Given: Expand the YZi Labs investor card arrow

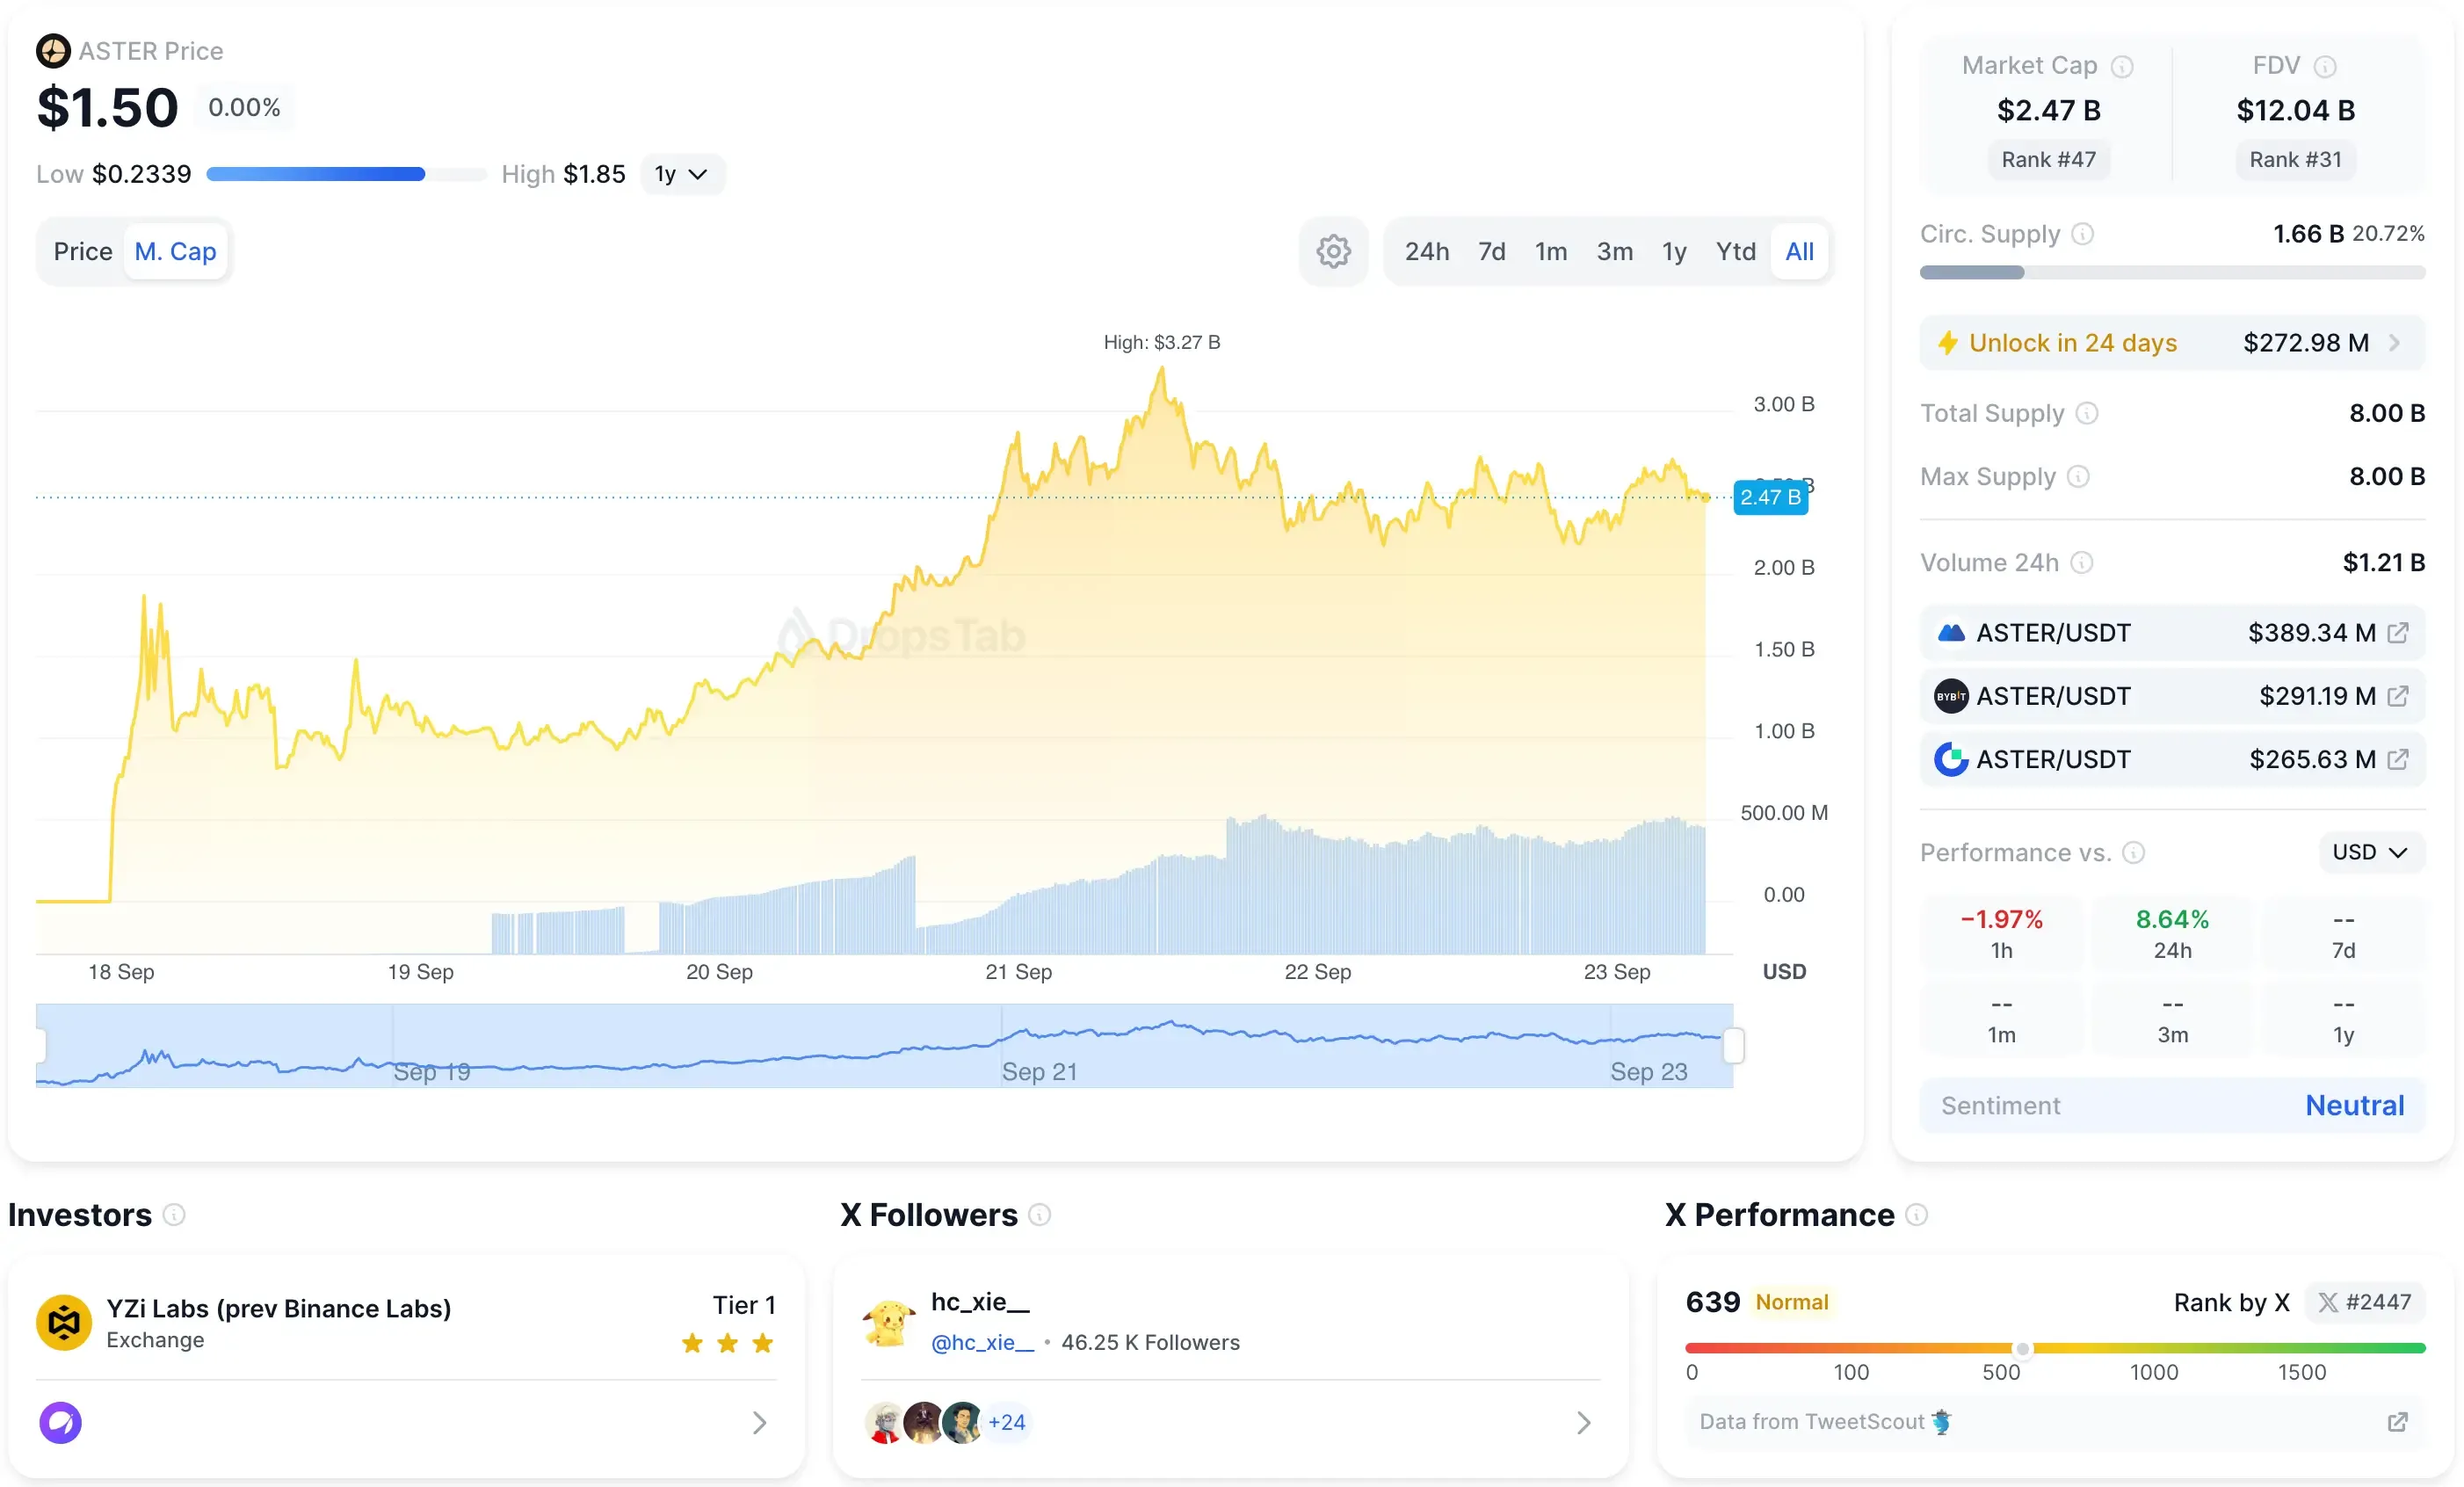Looking at the screenshot, I should [x=758, y=1422].
